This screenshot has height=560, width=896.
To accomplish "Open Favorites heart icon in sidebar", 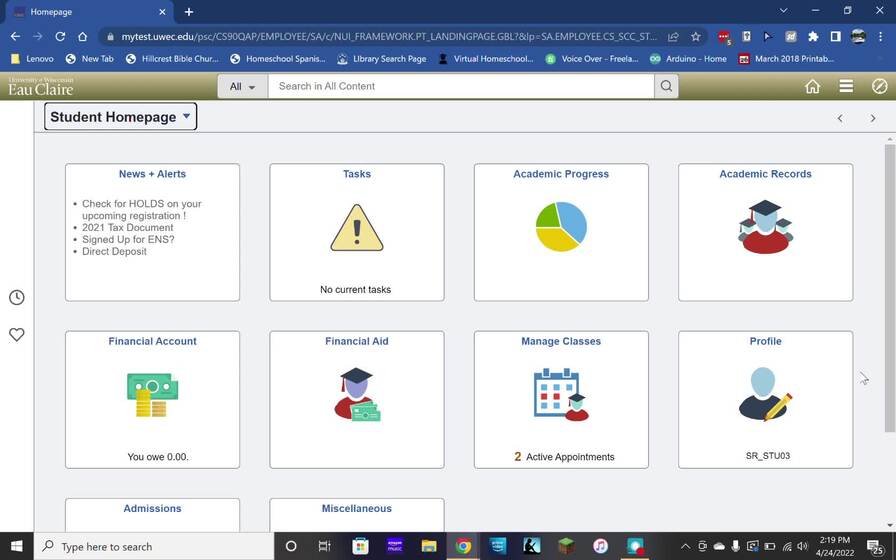I will 17,335.
